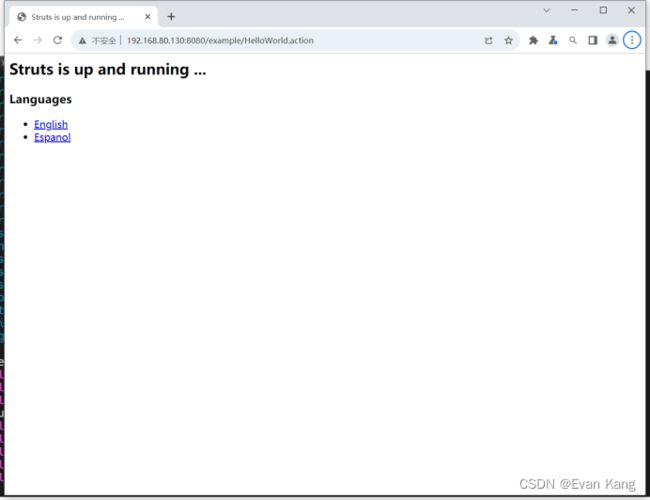Close the 'Struts is up and running' tab
This screenshot has width=650, height=500.
coord(148,17)
